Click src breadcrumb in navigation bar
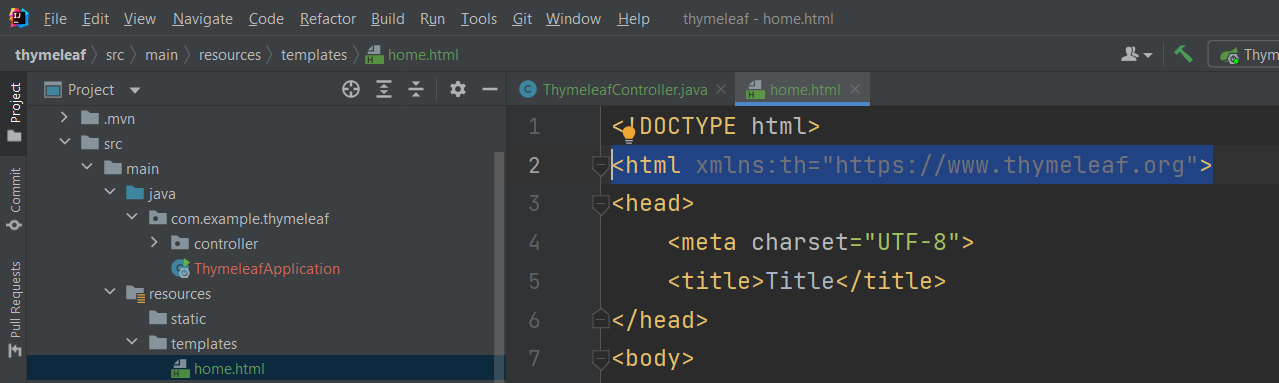This screenshot has width=1279, height=383. coord(115,55)
